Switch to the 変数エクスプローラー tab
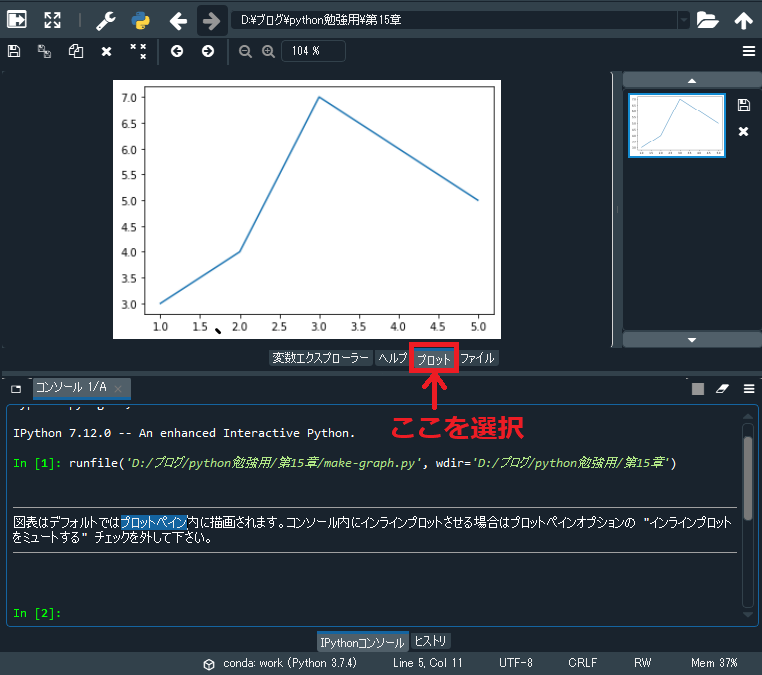The height and width of the screenshot is (675, 762). [x=321, y=358]
